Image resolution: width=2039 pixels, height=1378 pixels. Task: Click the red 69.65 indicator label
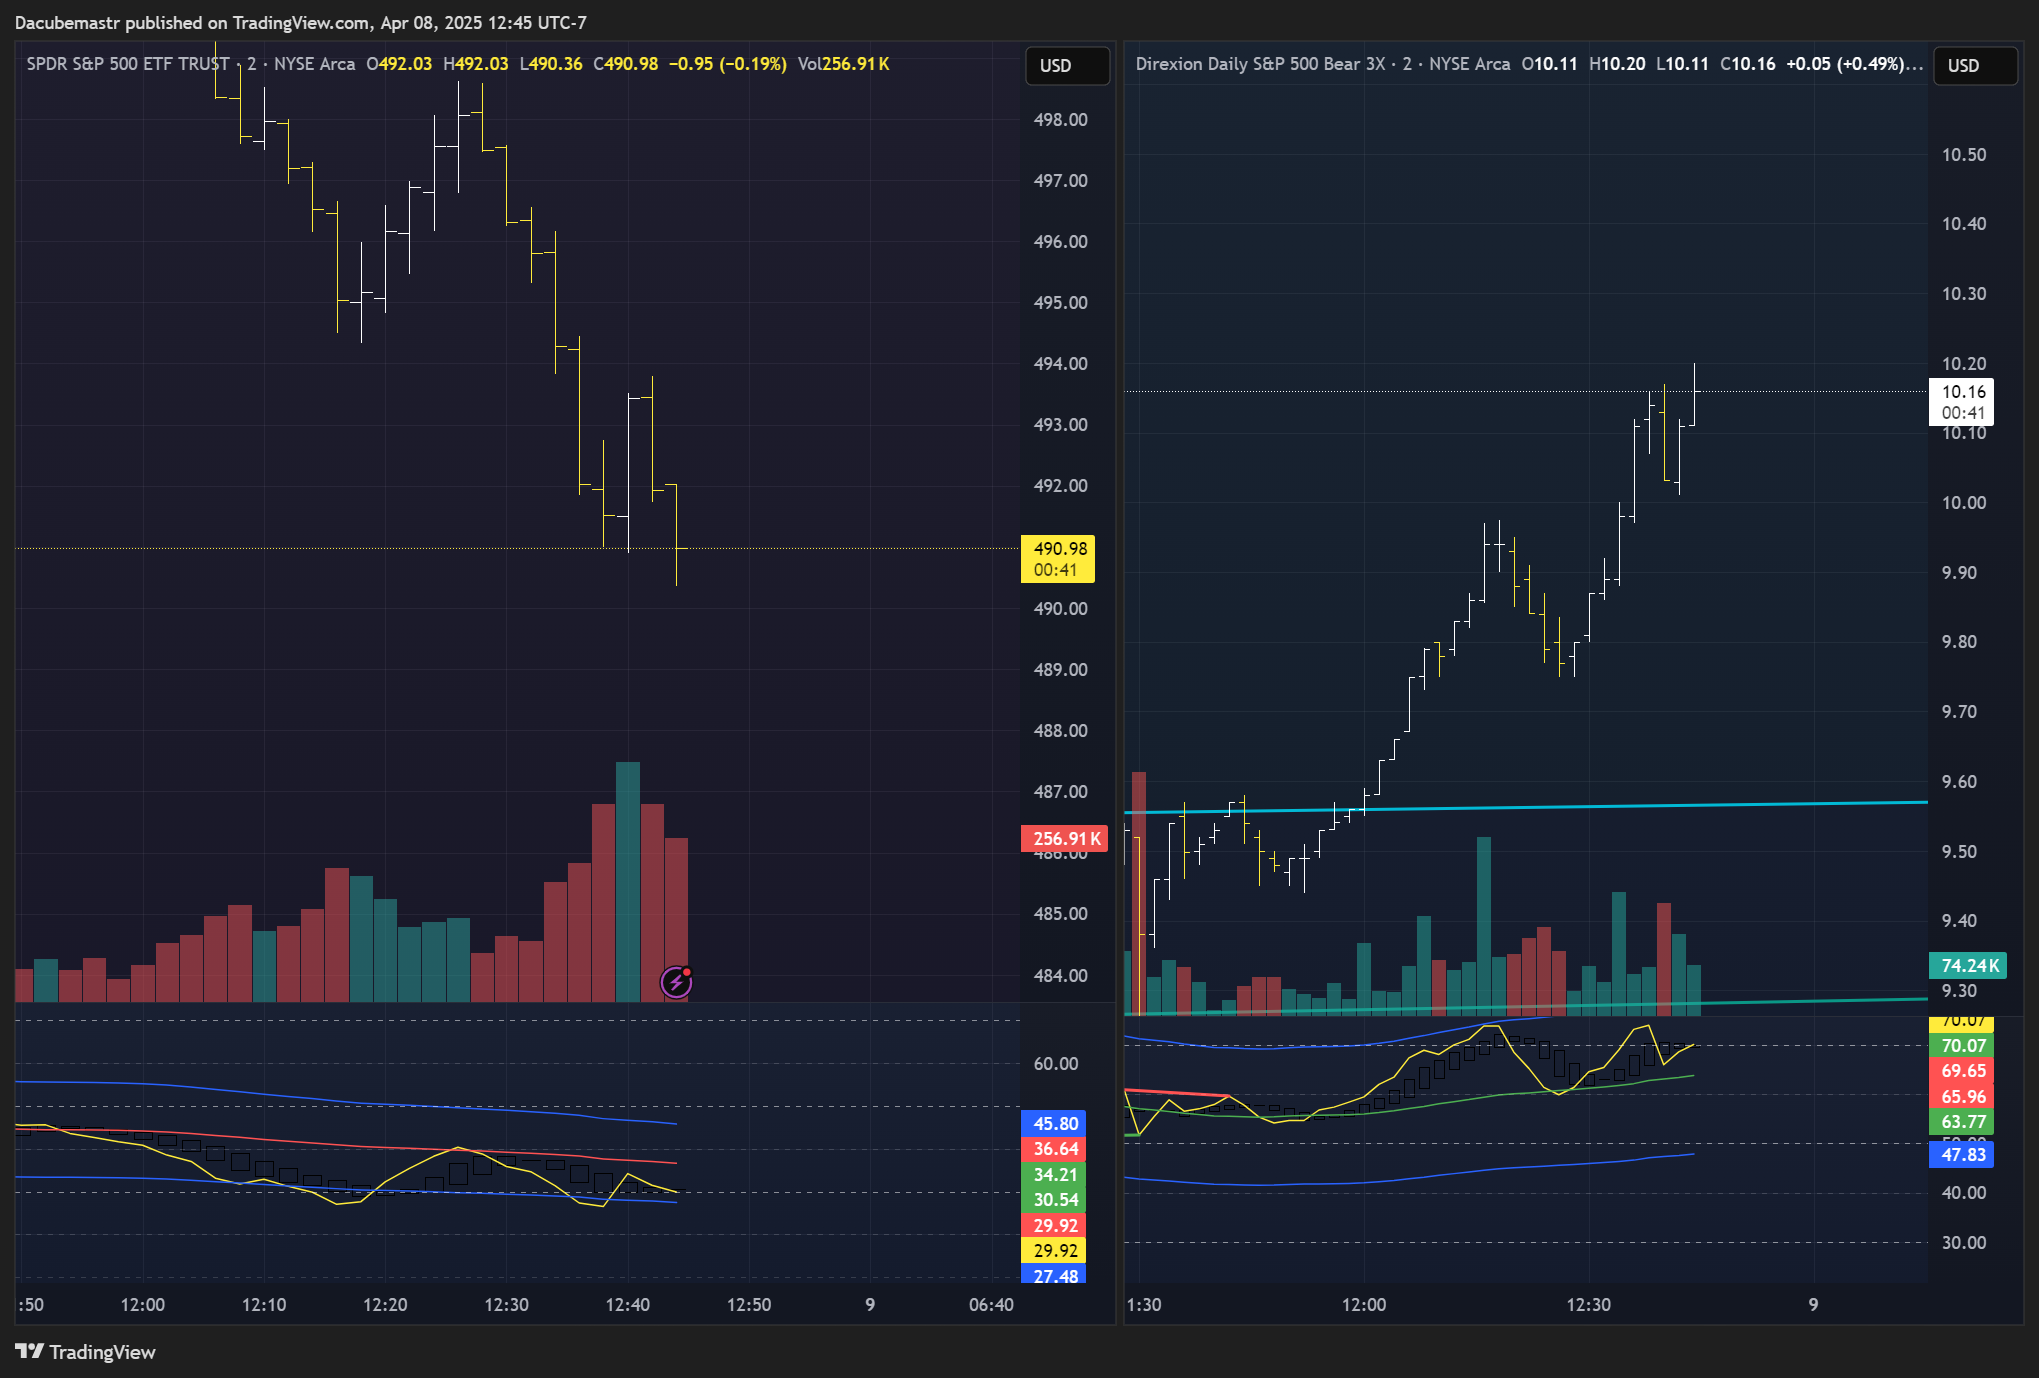(x=1962, y=1071)
